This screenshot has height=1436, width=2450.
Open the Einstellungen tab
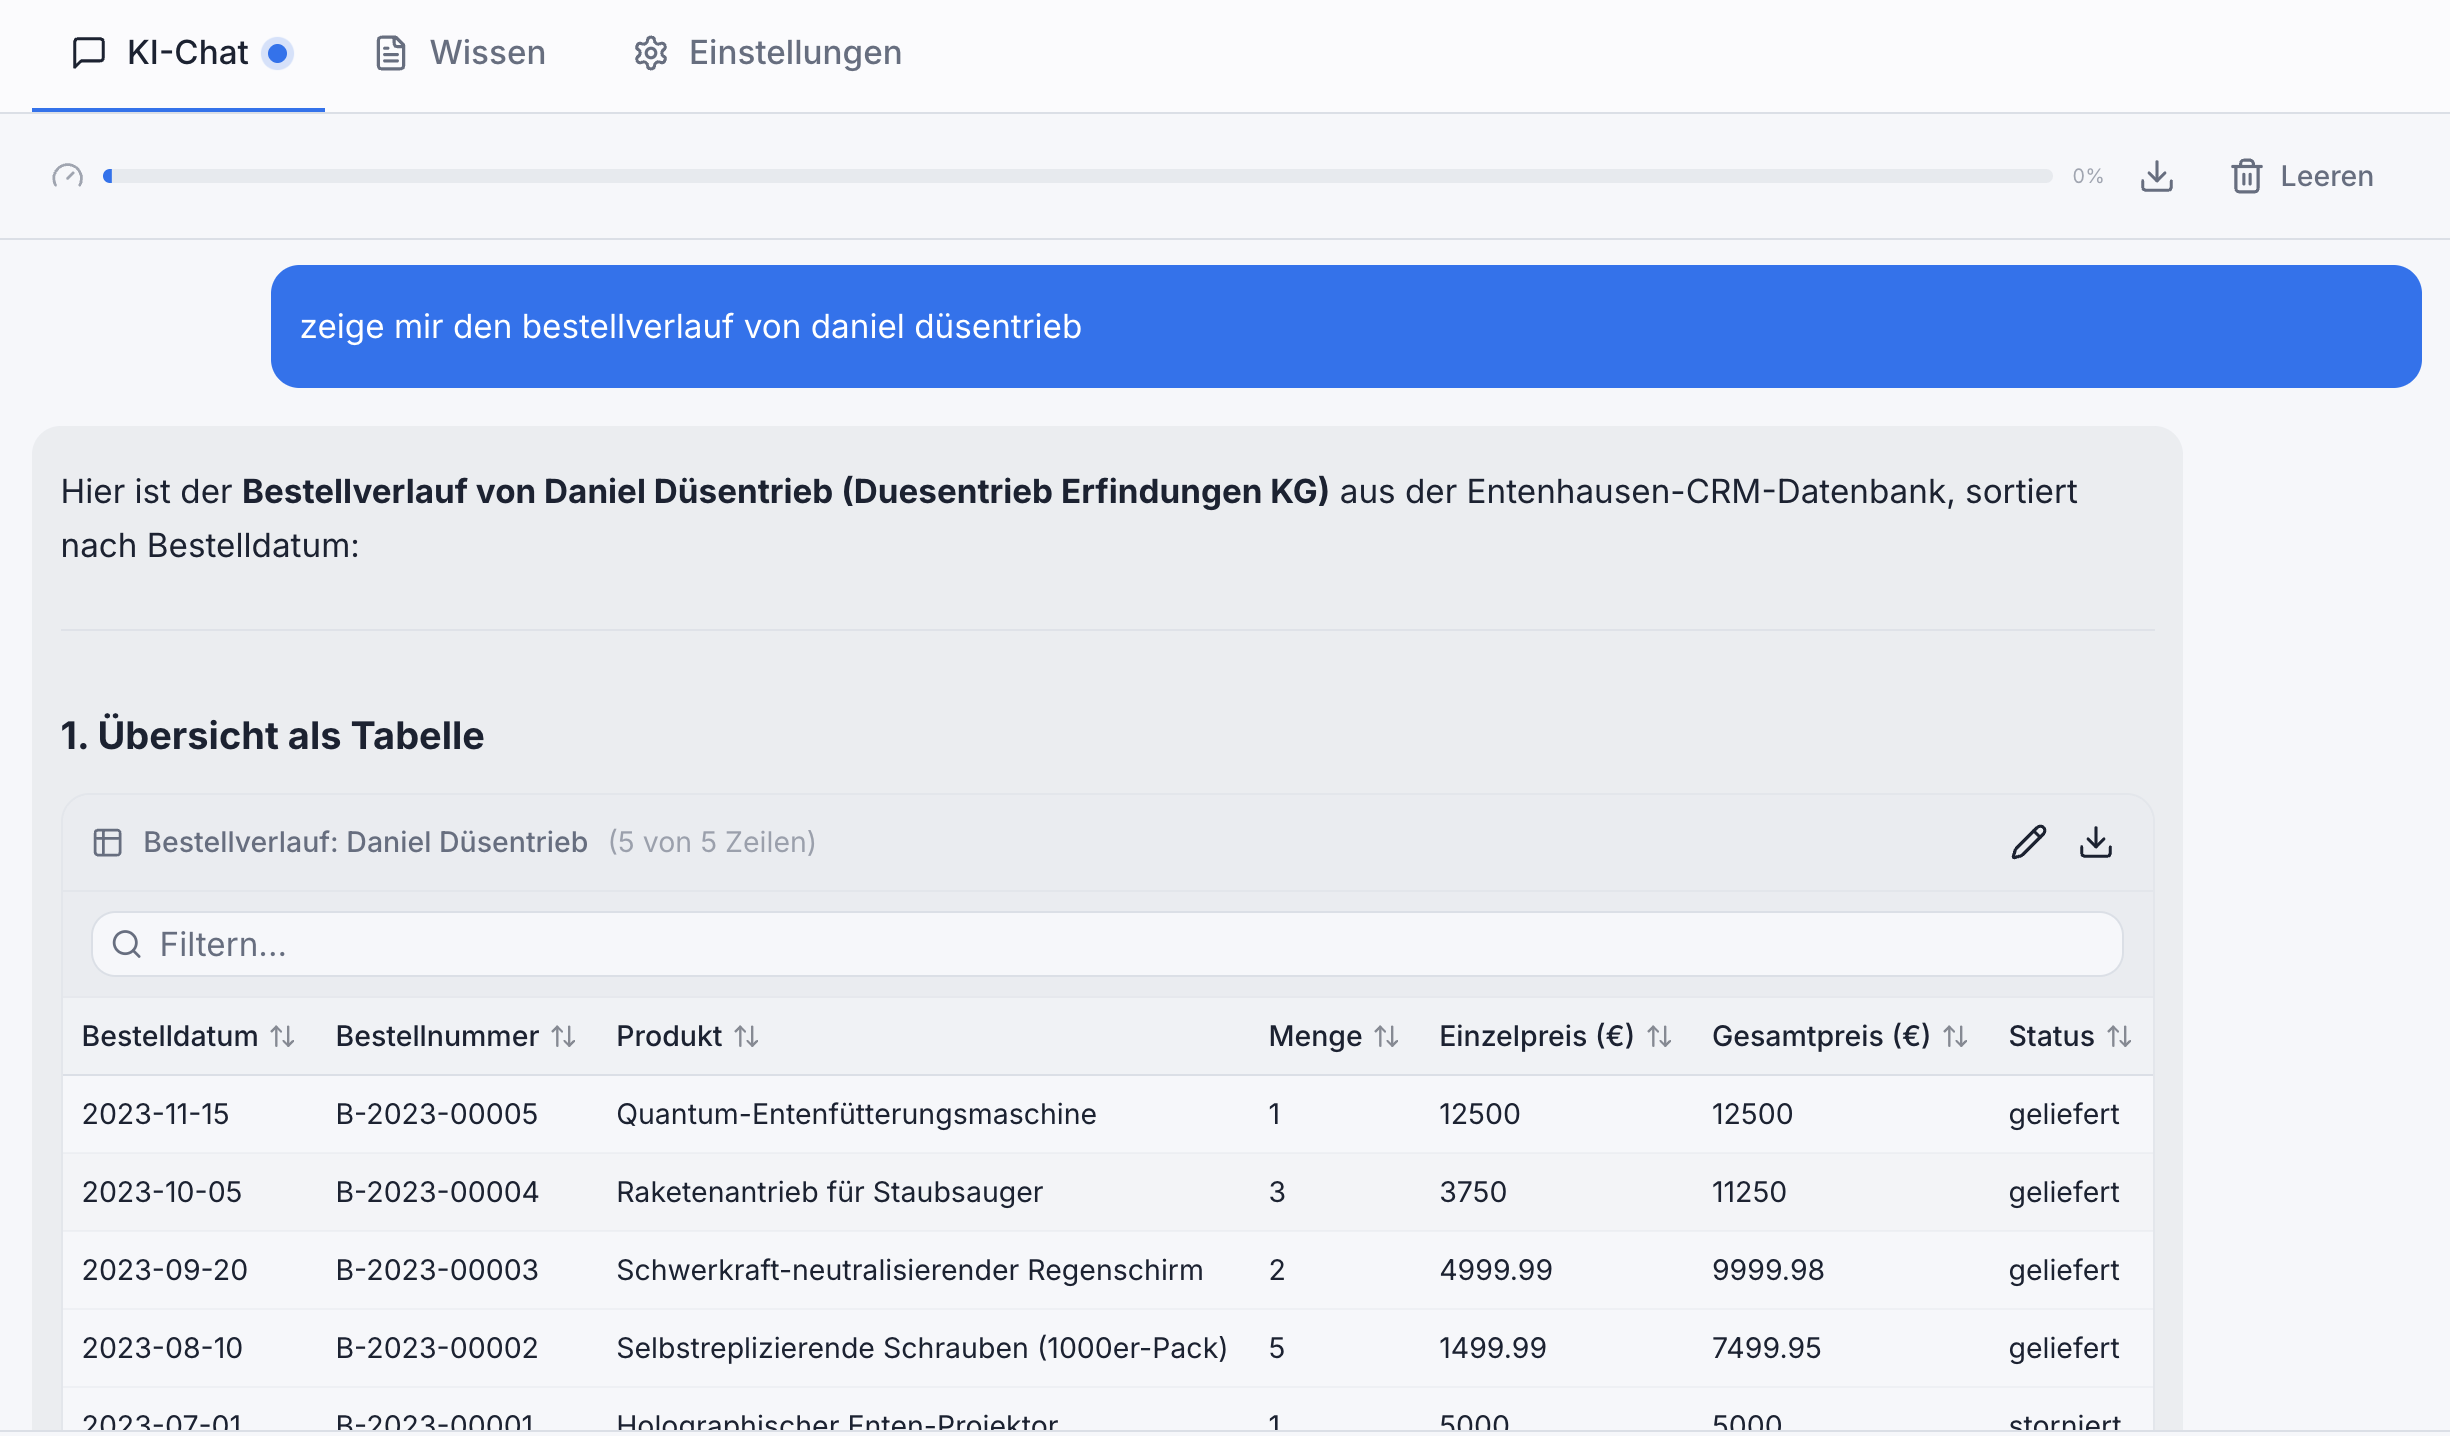pyautogui.click(x=795, y=52)
